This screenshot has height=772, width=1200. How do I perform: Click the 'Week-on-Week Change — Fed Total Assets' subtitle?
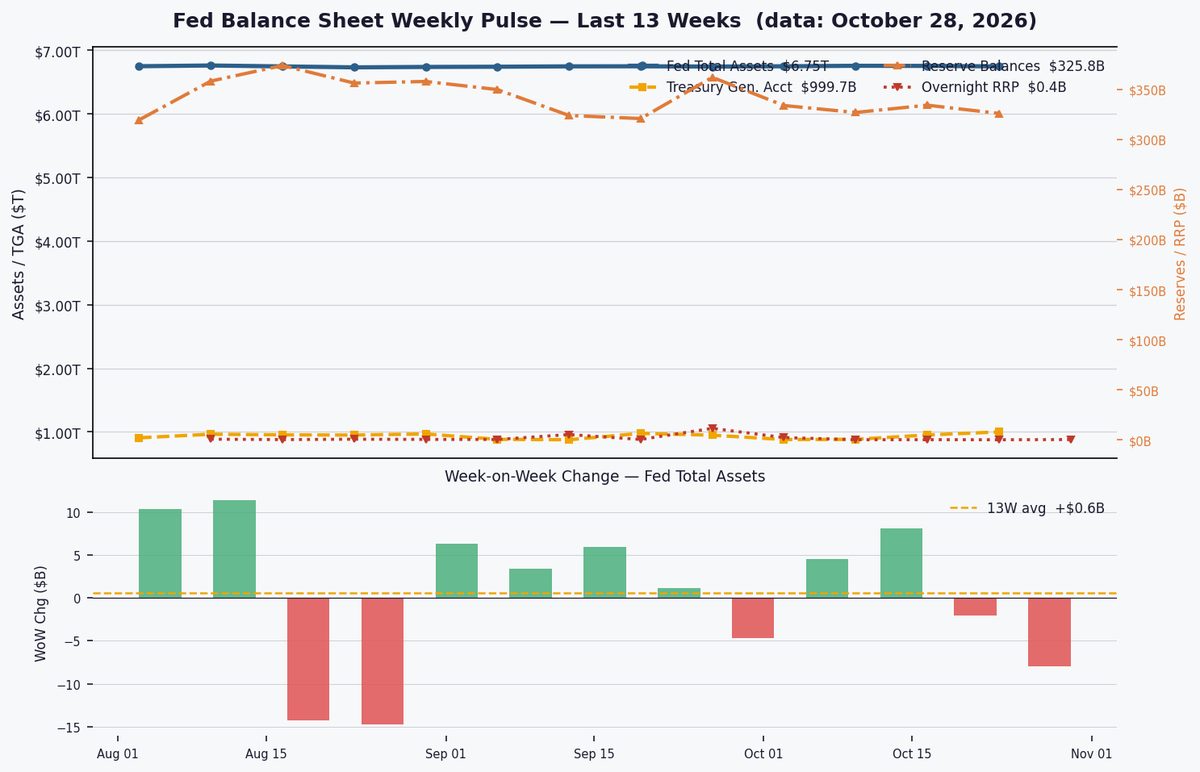tap(605, 477)
